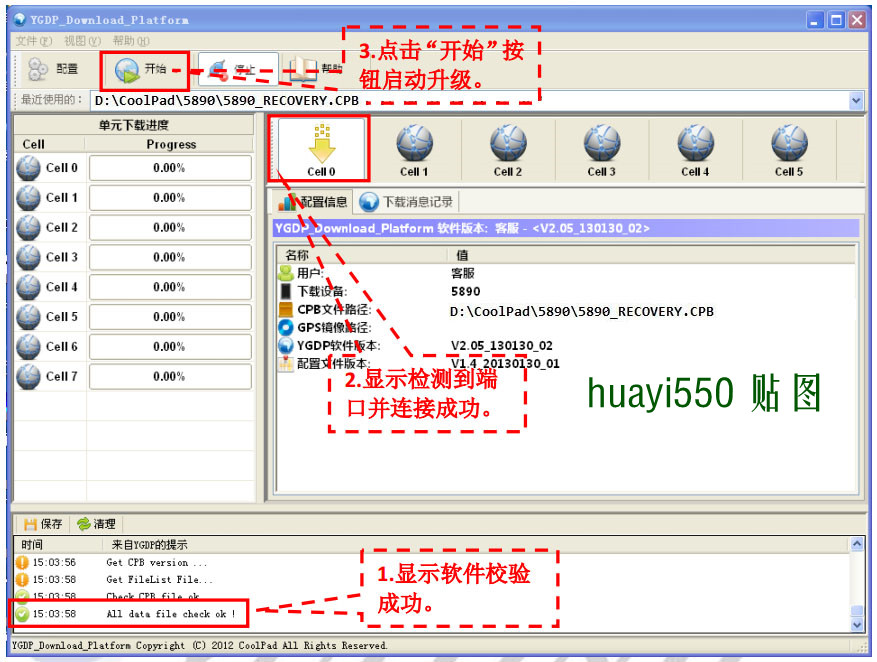877x662 pixels.
Task: Click the 配置 (configure) toolbar button
Action: coord(53,69)
